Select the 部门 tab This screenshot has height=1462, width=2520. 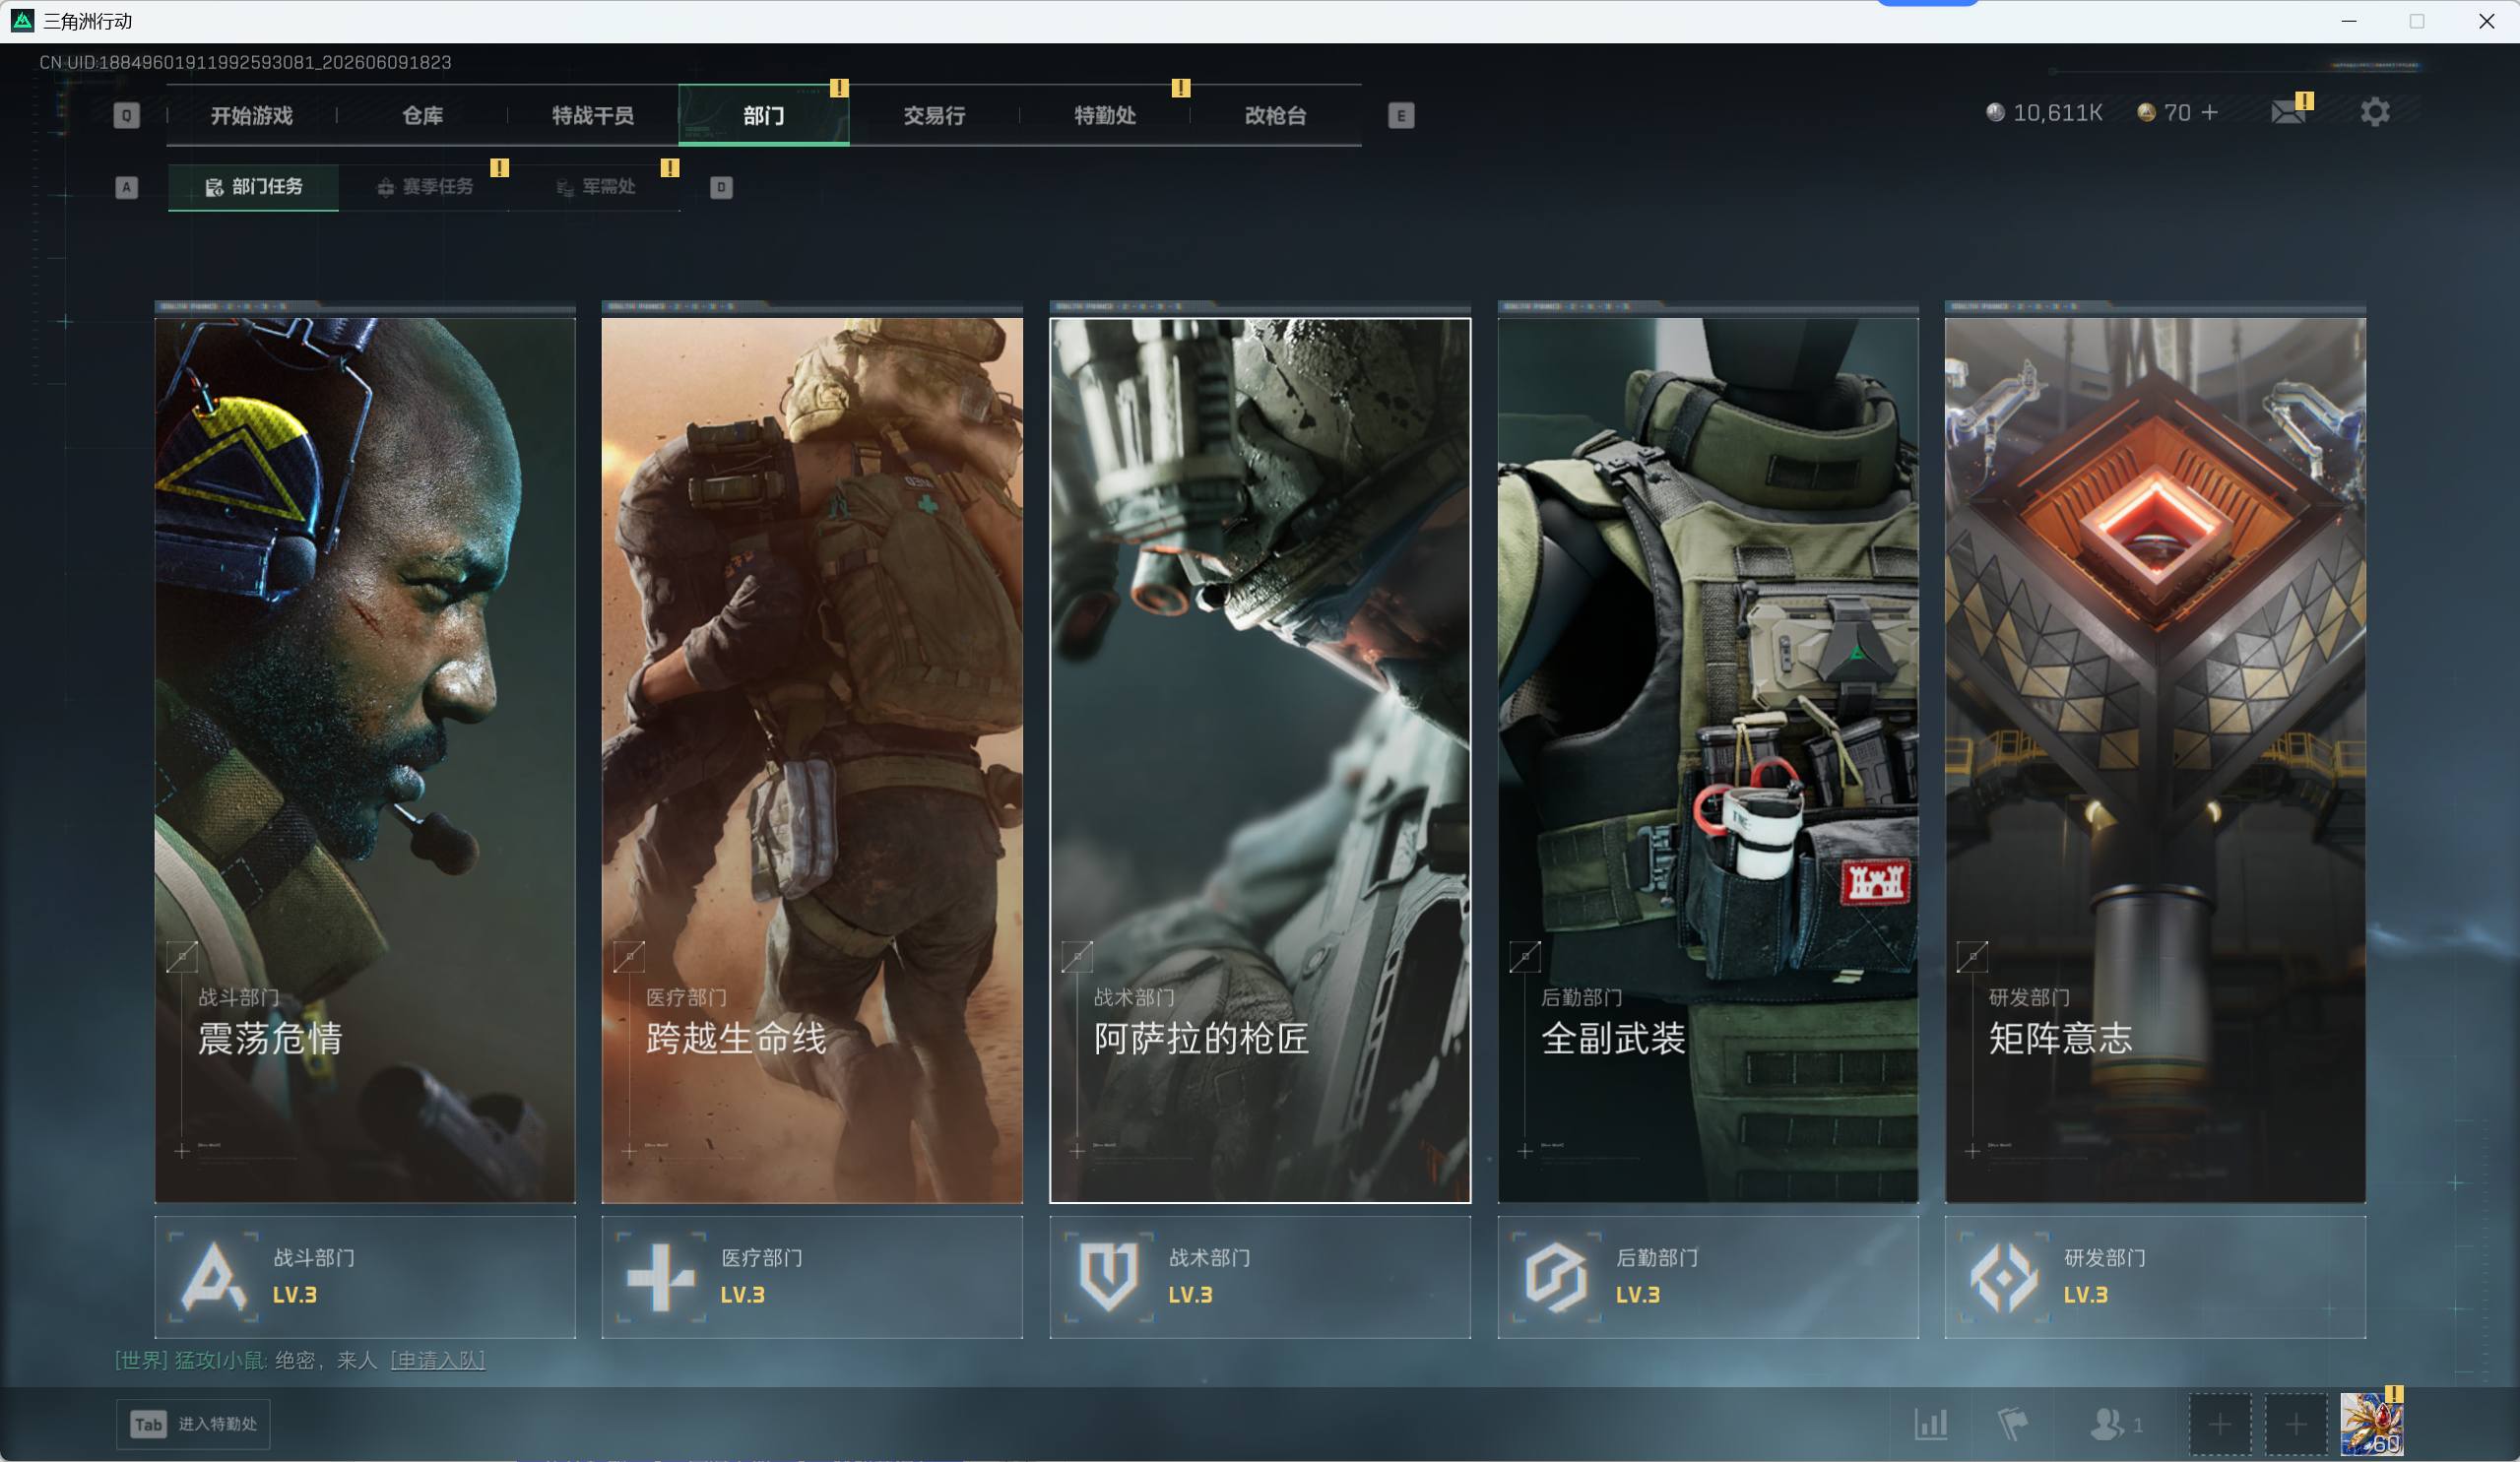click(764, 115)
